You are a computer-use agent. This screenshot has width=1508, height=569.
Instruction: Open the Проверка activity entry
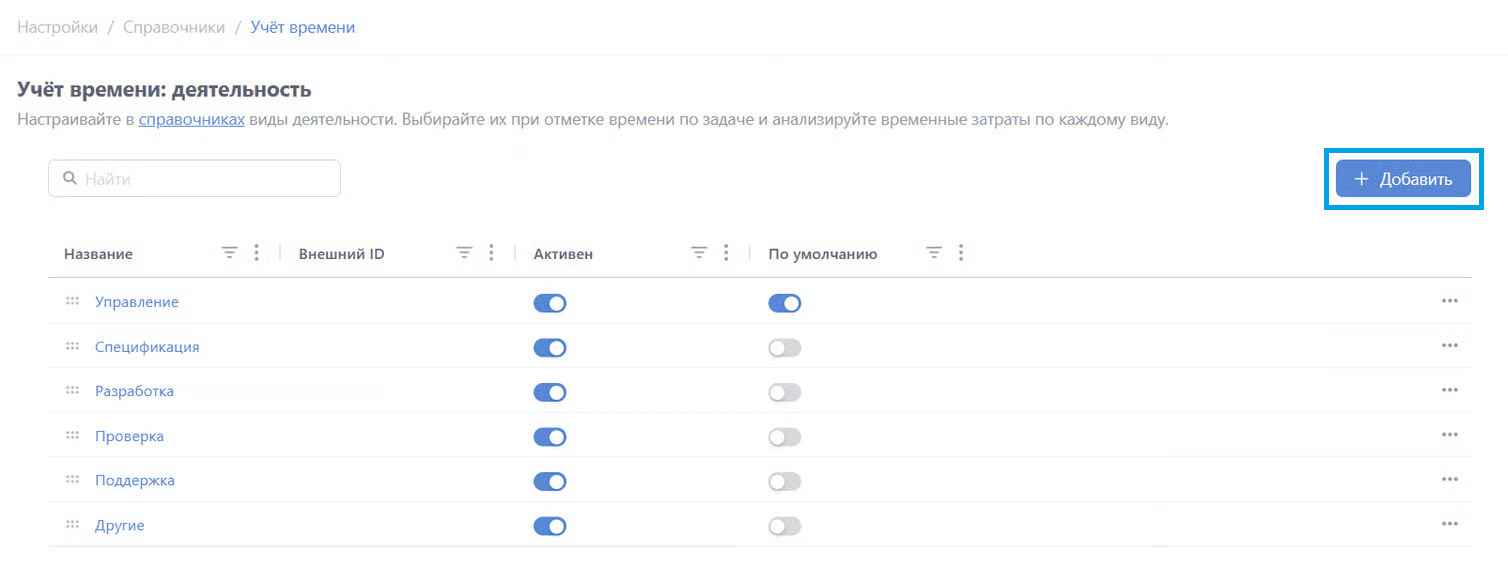coord(129,436)
